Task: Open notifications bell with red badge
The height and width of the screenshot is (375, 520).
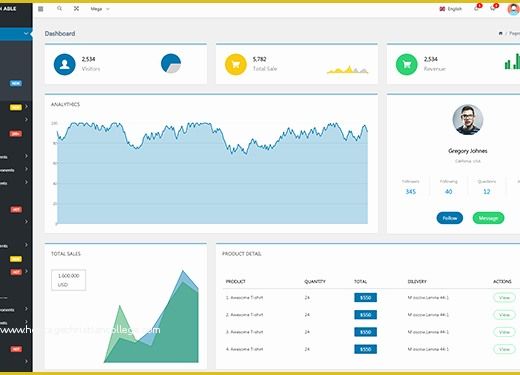Action: tap(477, 8)
